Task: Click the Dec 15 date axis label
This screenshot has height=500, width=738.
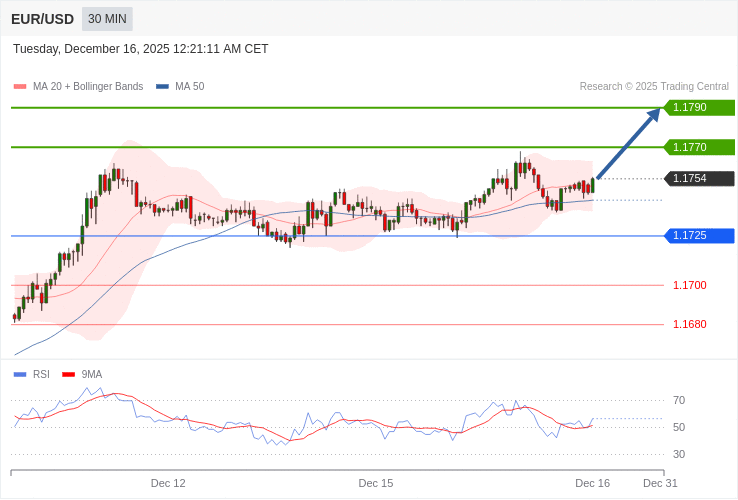Action: click(376, 483)
